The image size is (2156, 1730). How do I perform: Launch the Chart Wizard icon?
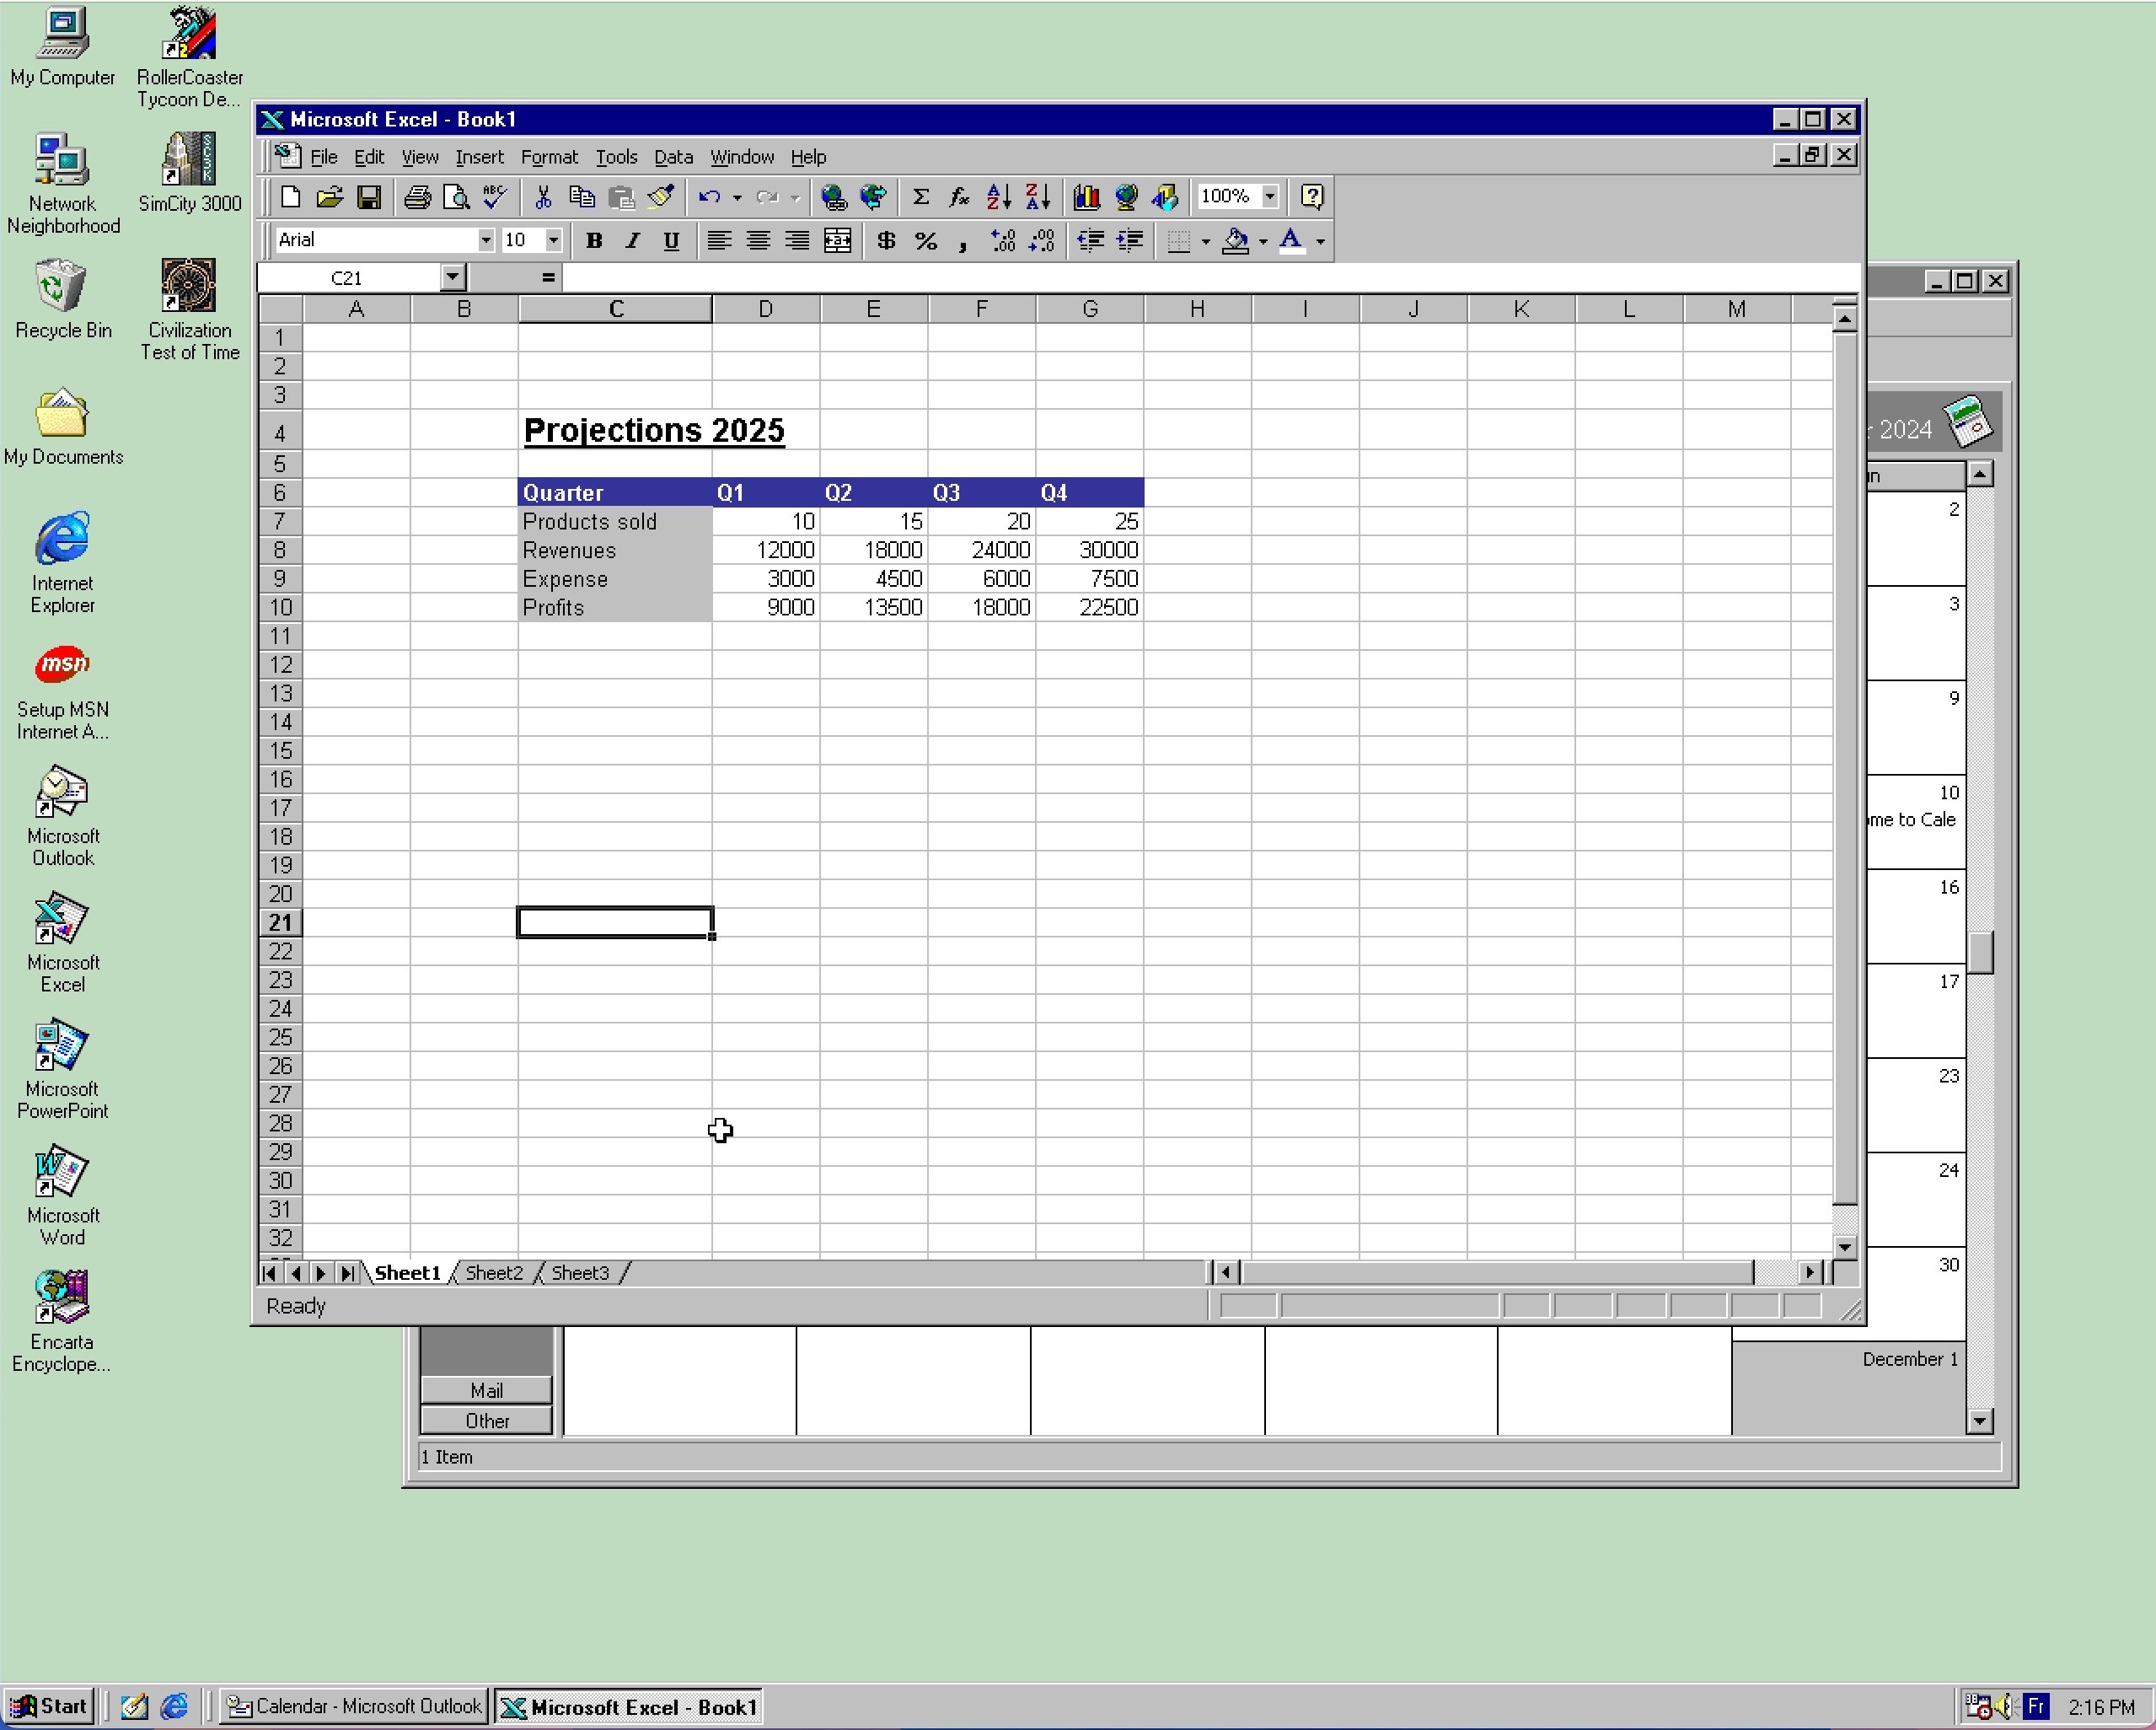tap(1087, 197)
